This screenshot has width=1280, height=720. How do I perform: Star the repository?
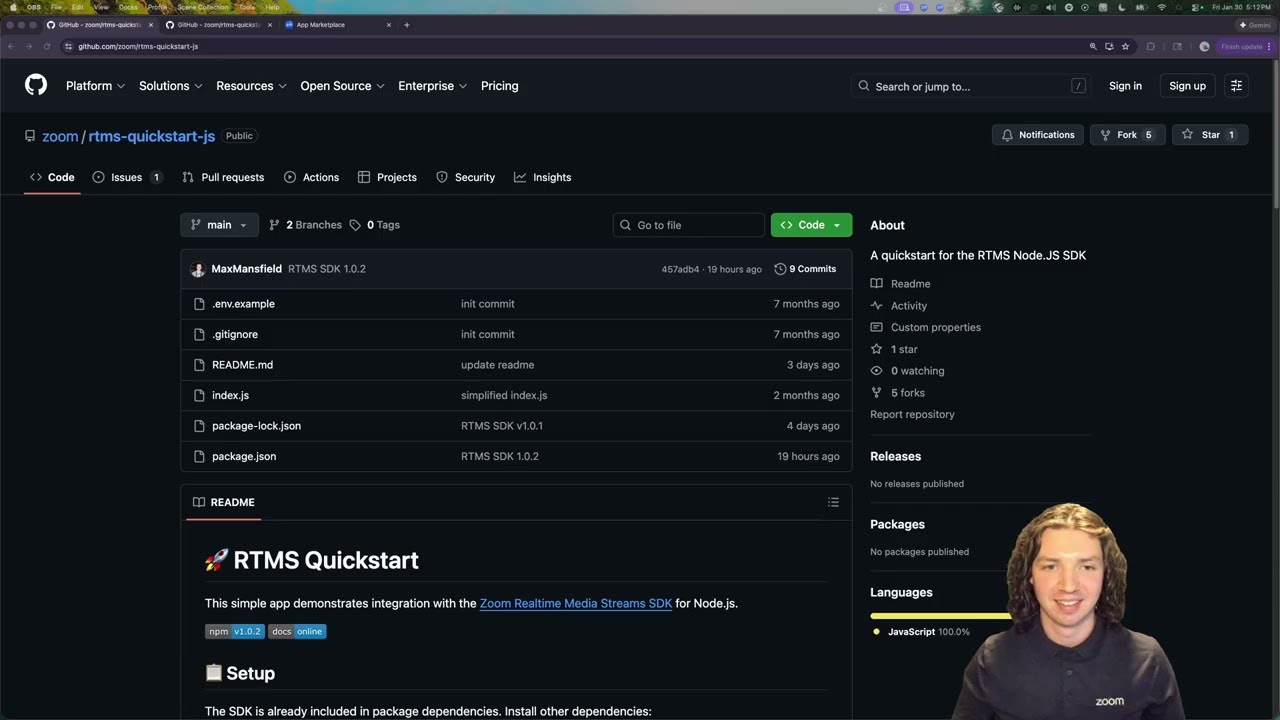[1210, 135]
